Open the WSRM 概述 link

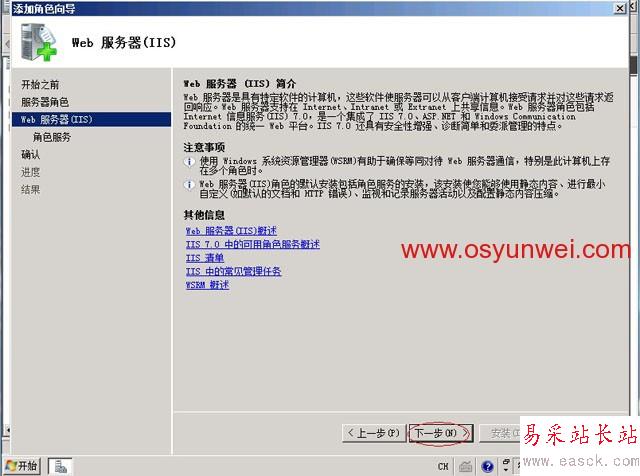click(207, 285)
